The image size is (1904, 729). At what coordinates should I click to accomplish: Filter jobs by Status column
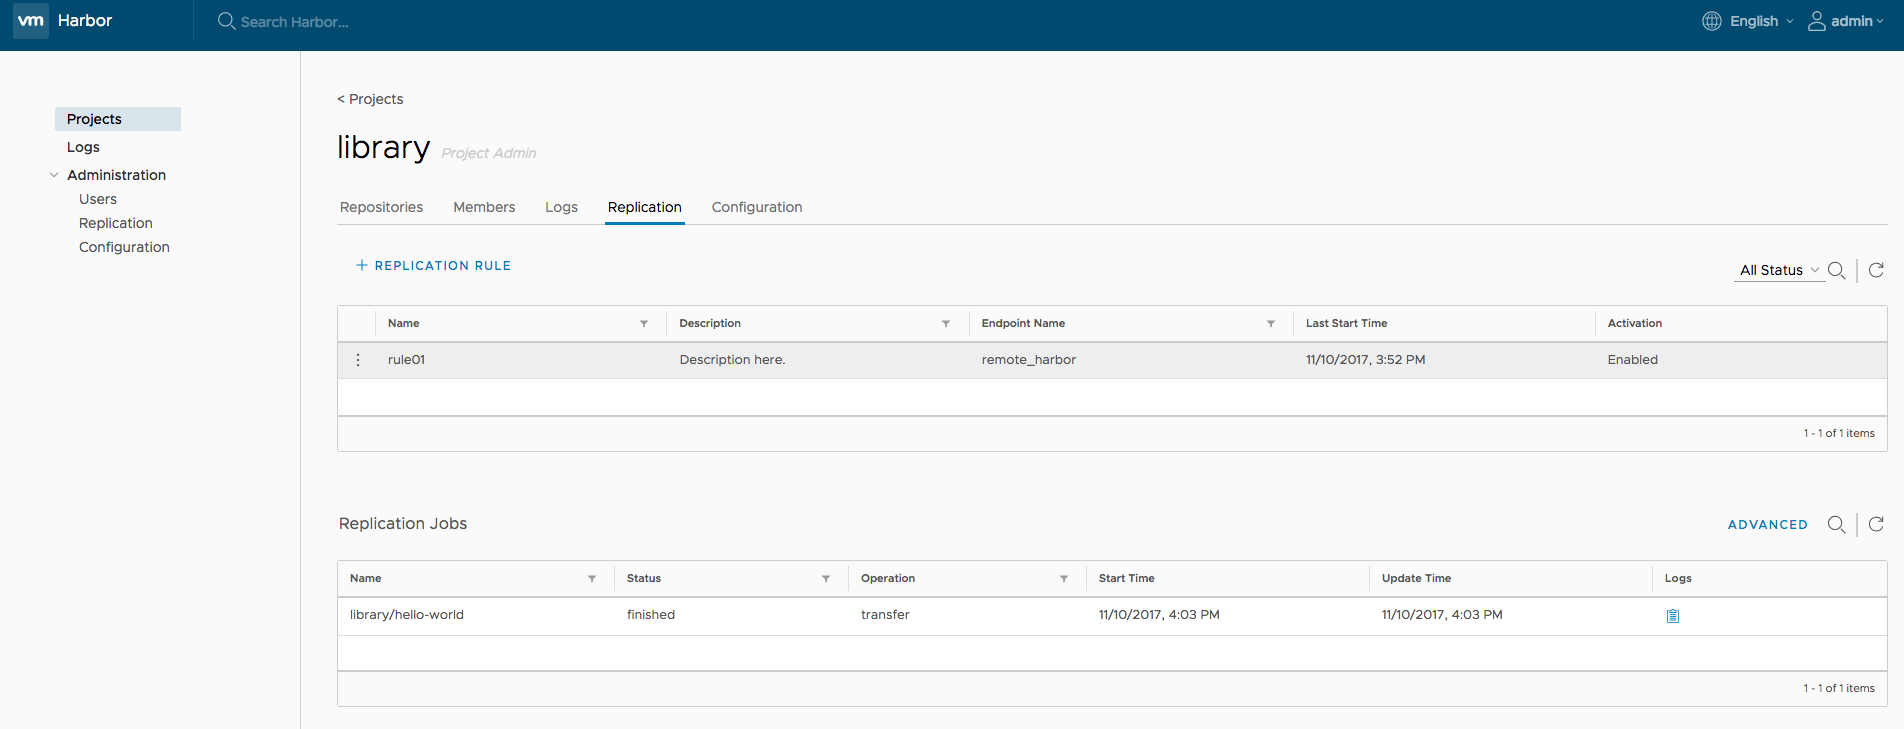[826, 579]
